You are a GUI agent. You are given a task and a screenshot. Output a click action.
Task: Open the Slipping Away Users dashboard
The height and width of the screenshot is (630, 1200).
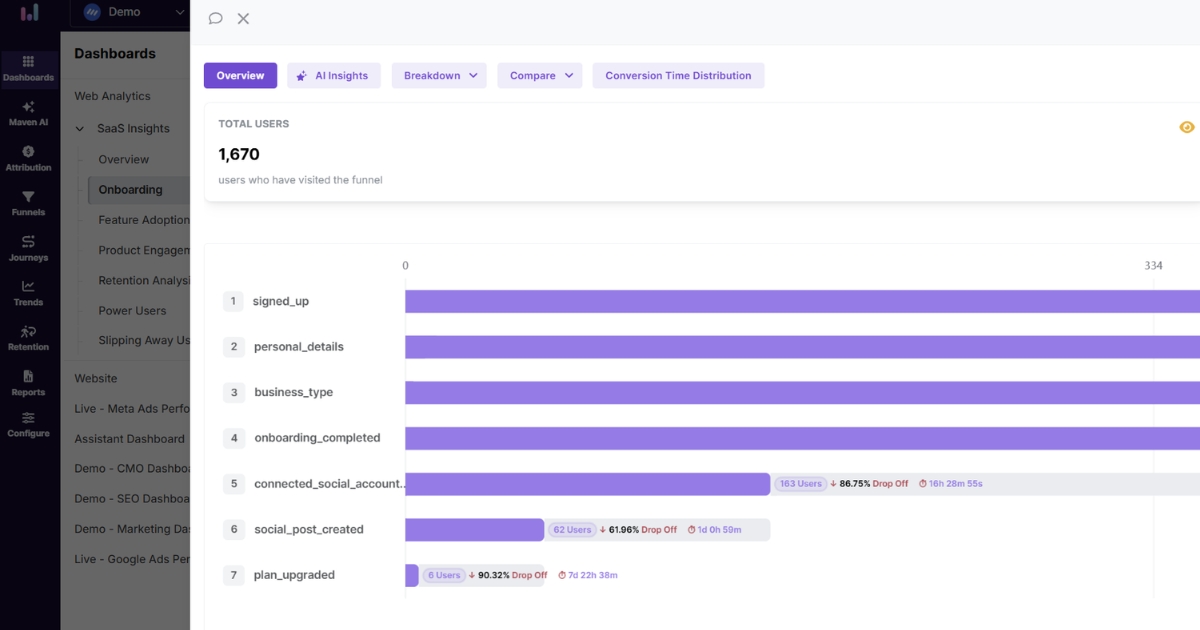click(144, 340)
